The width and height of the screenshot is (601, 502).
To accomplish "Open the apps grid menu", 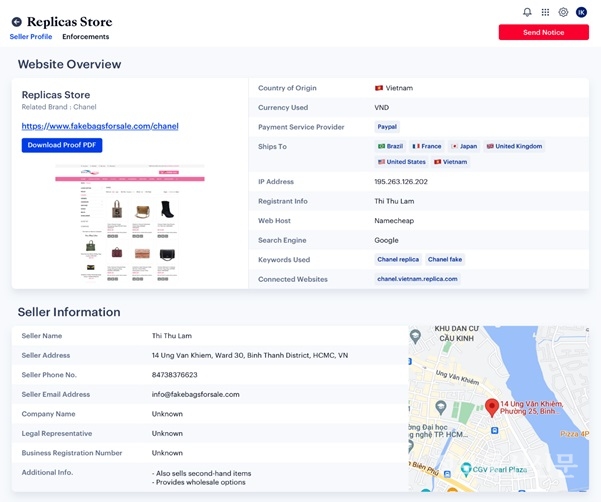I will [x=545, y=12].
